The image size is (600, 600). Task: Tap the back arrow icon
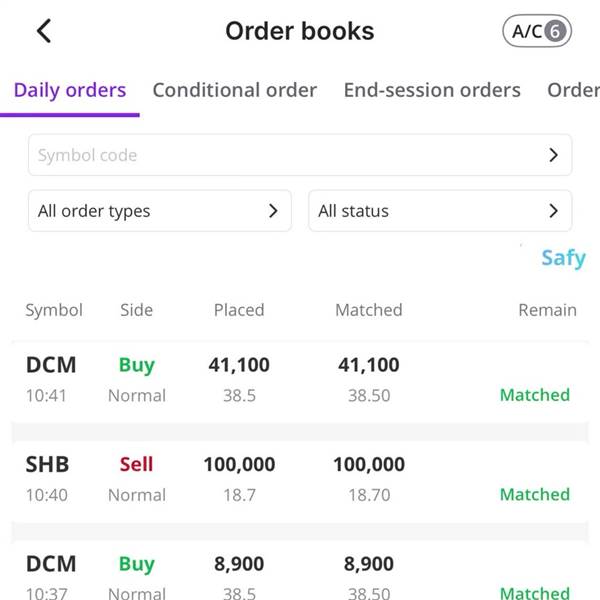coord(44,31)
